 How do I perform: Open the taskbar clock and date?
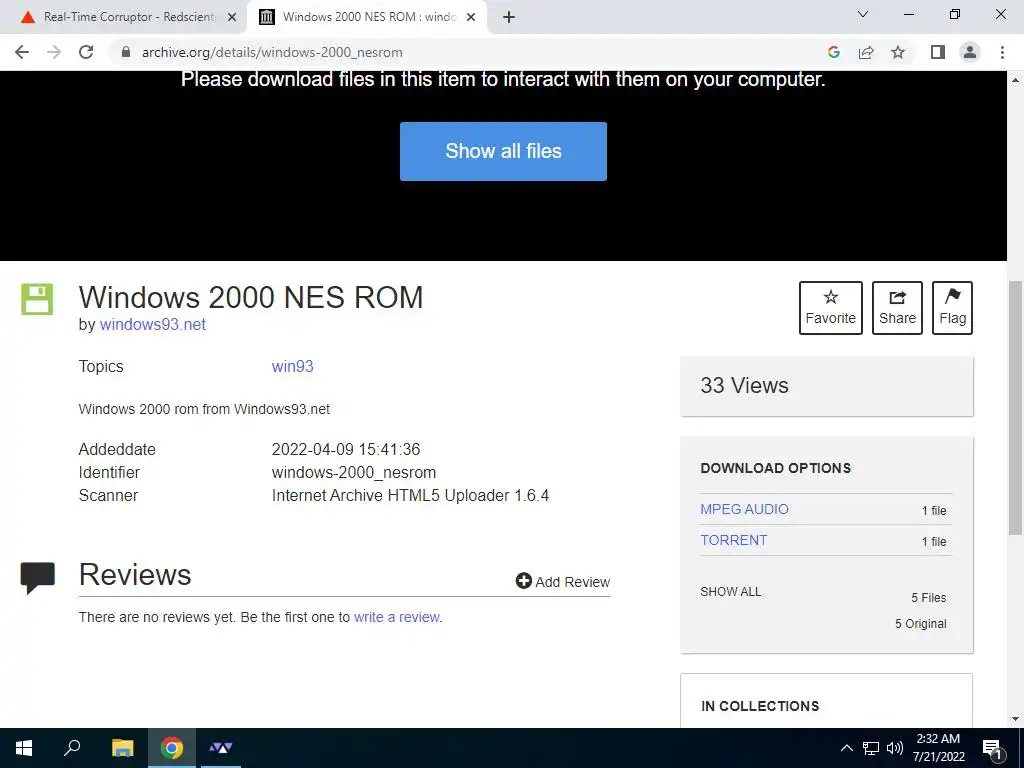point(938,748)
